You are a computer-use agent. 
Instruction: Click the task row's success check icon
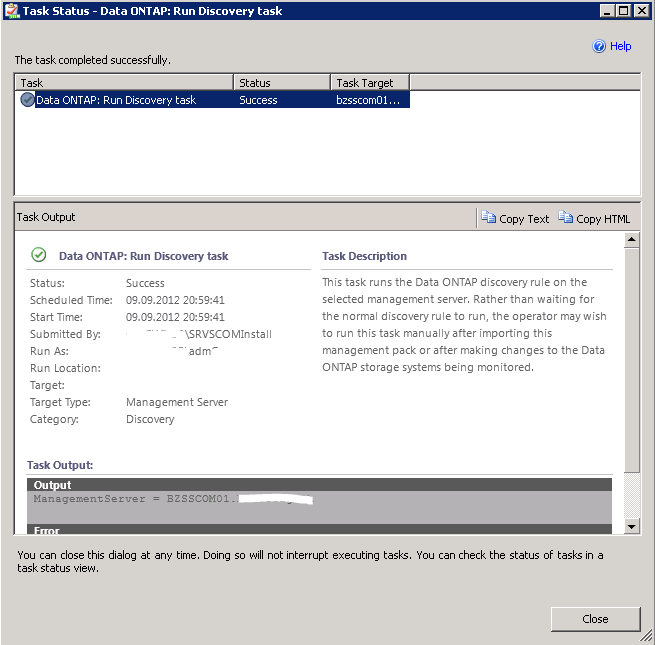27,100
